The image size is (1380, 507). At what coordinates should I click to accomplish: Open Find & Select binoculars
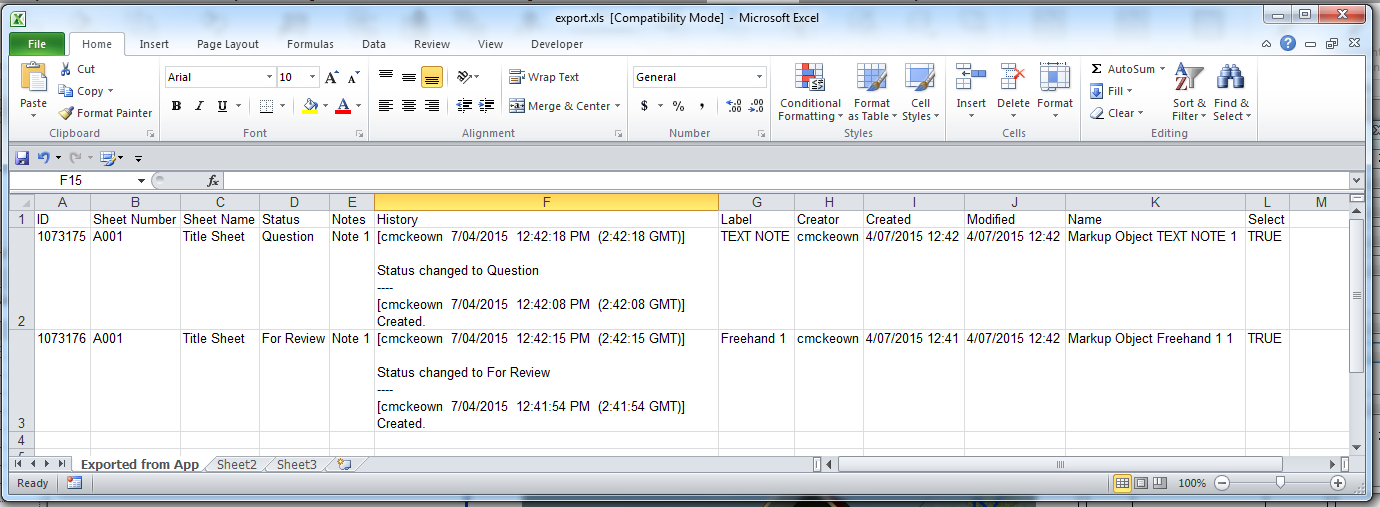click(x=1232, y=93)
